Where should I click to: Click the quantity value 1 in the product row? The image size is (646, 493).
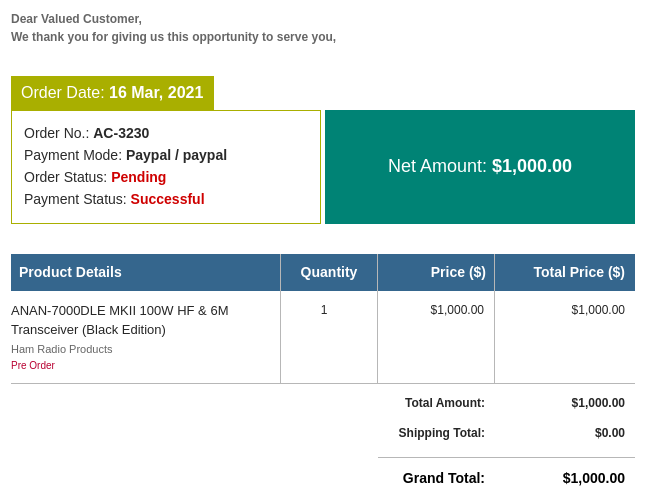click(x=324, y=310)
